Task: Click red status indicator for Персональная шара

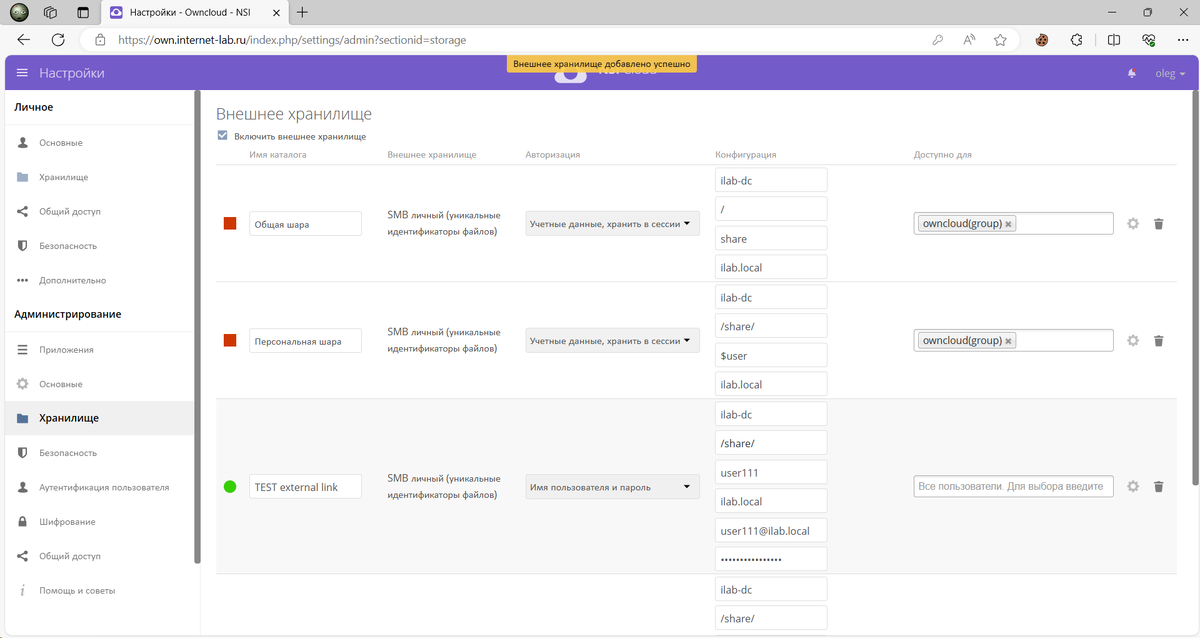Action: 230,341
